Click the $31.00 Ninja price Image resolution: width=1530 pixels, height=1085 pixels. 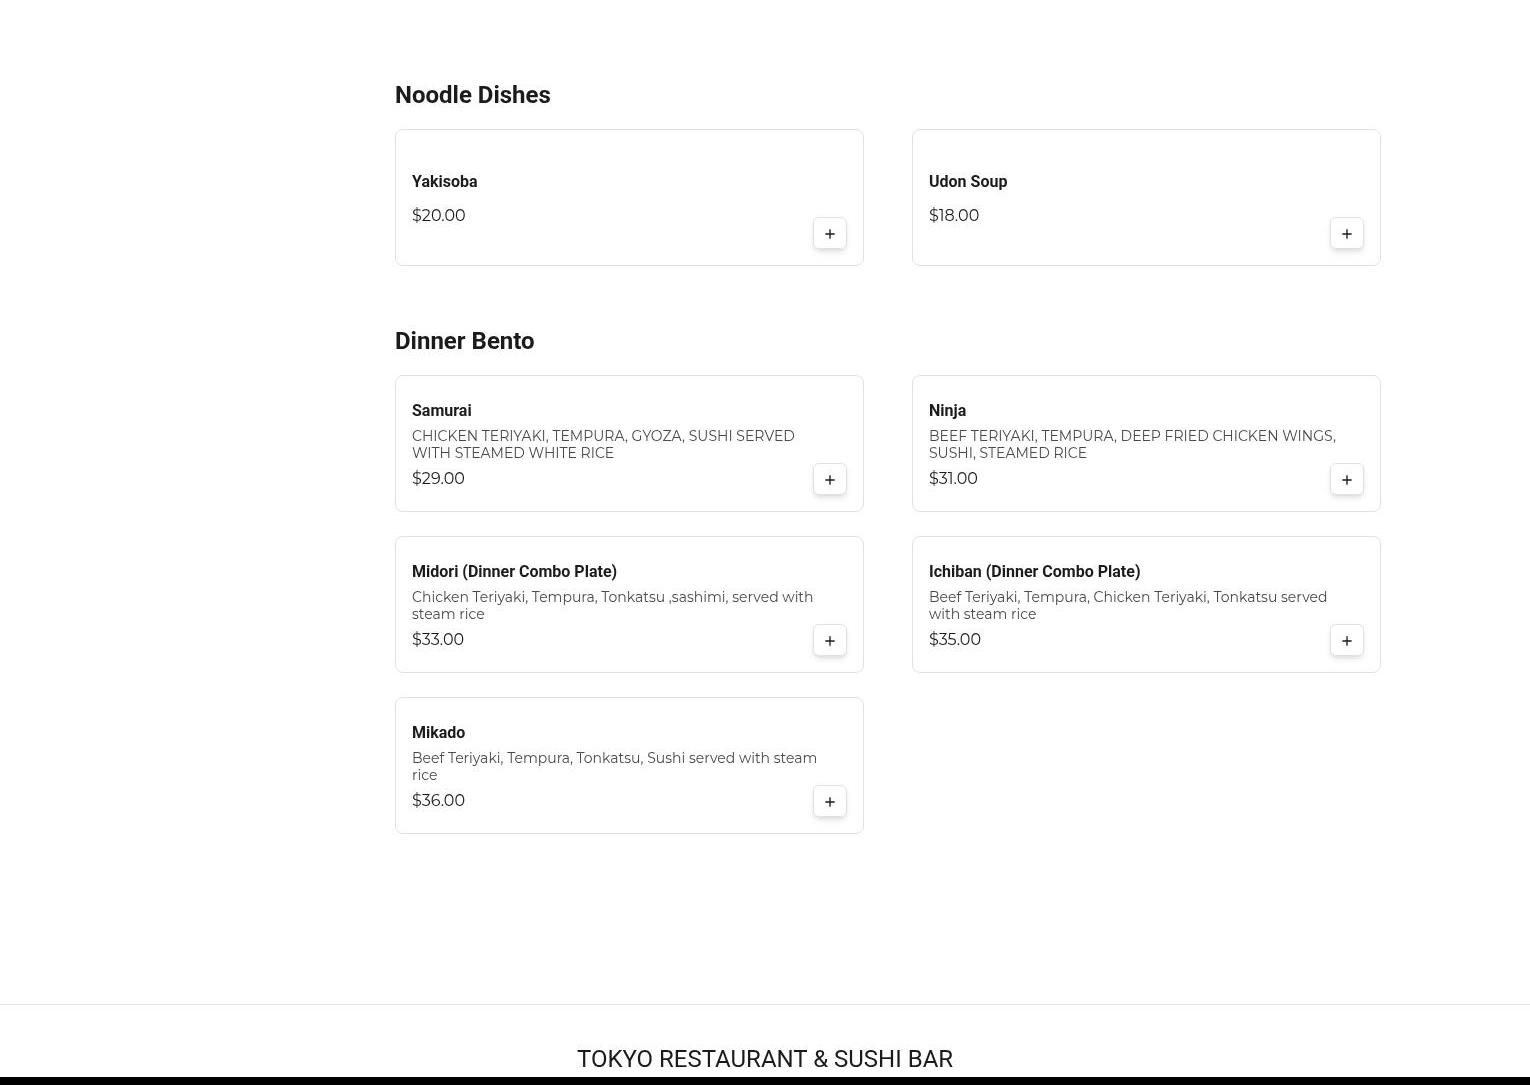pyautogui.click(x=953, y=478)
